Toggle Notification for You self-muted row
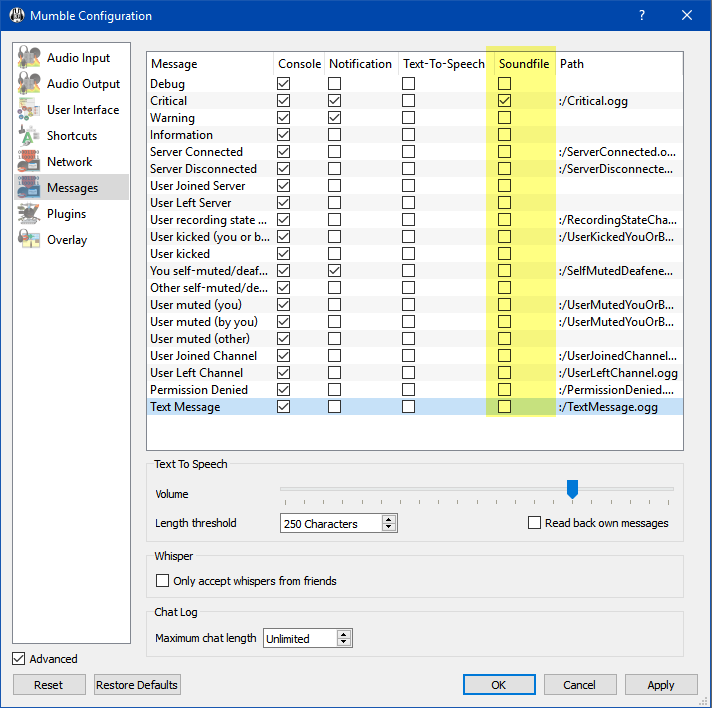Image resolution: width=712 pixels, height=708 pixels. coord(334,271)
